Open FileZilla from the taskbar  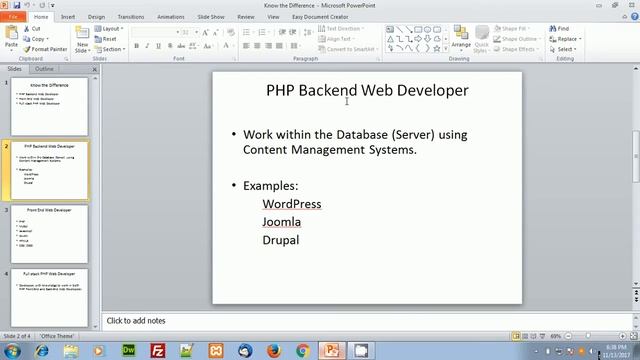tap(158, 350)
